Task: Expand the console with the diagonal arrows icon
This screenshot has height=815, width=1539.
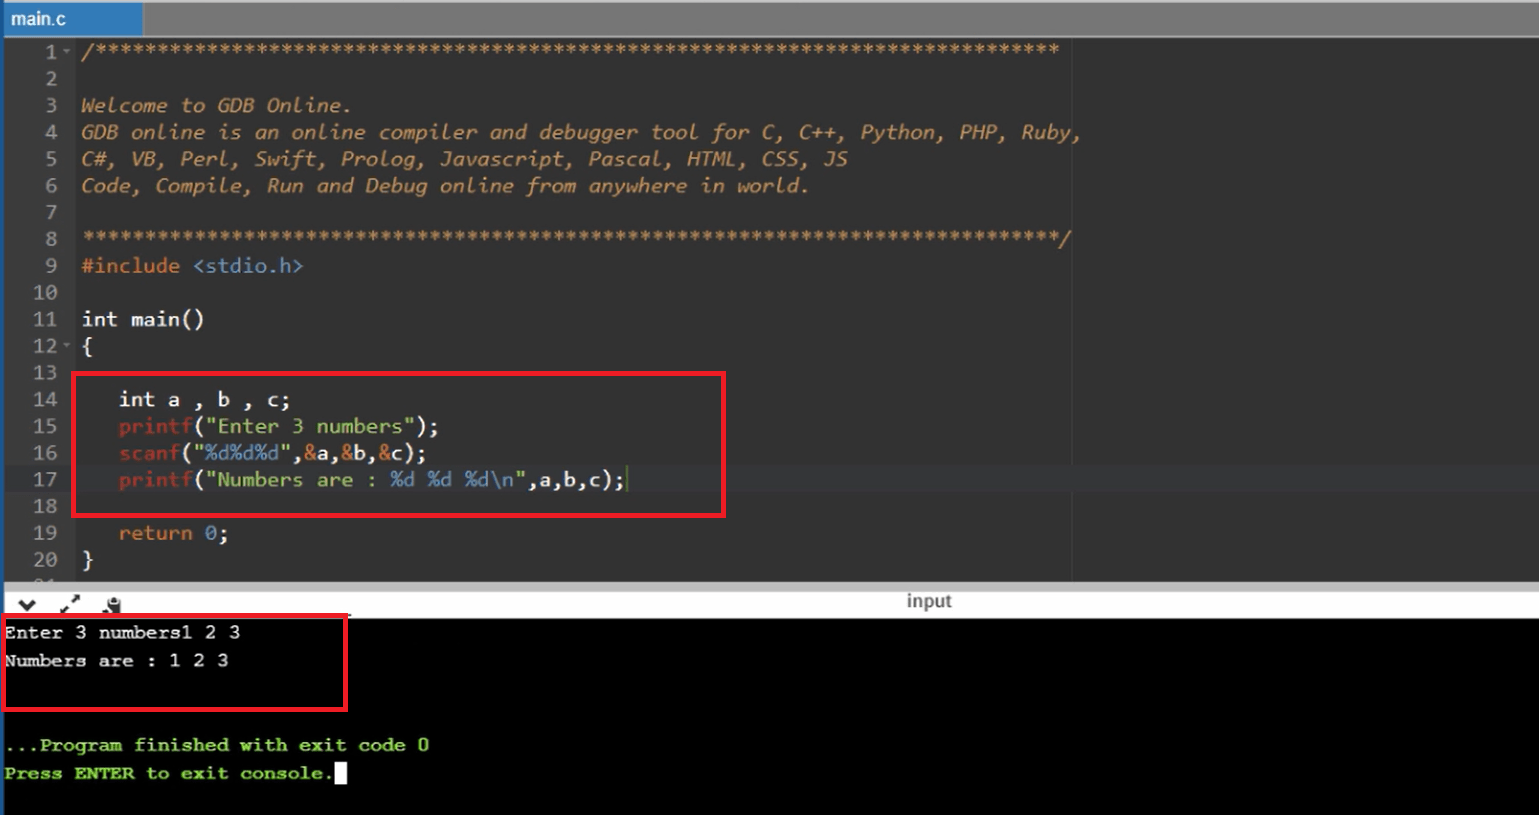Action: pyautogui.click(x=69, y=604)
